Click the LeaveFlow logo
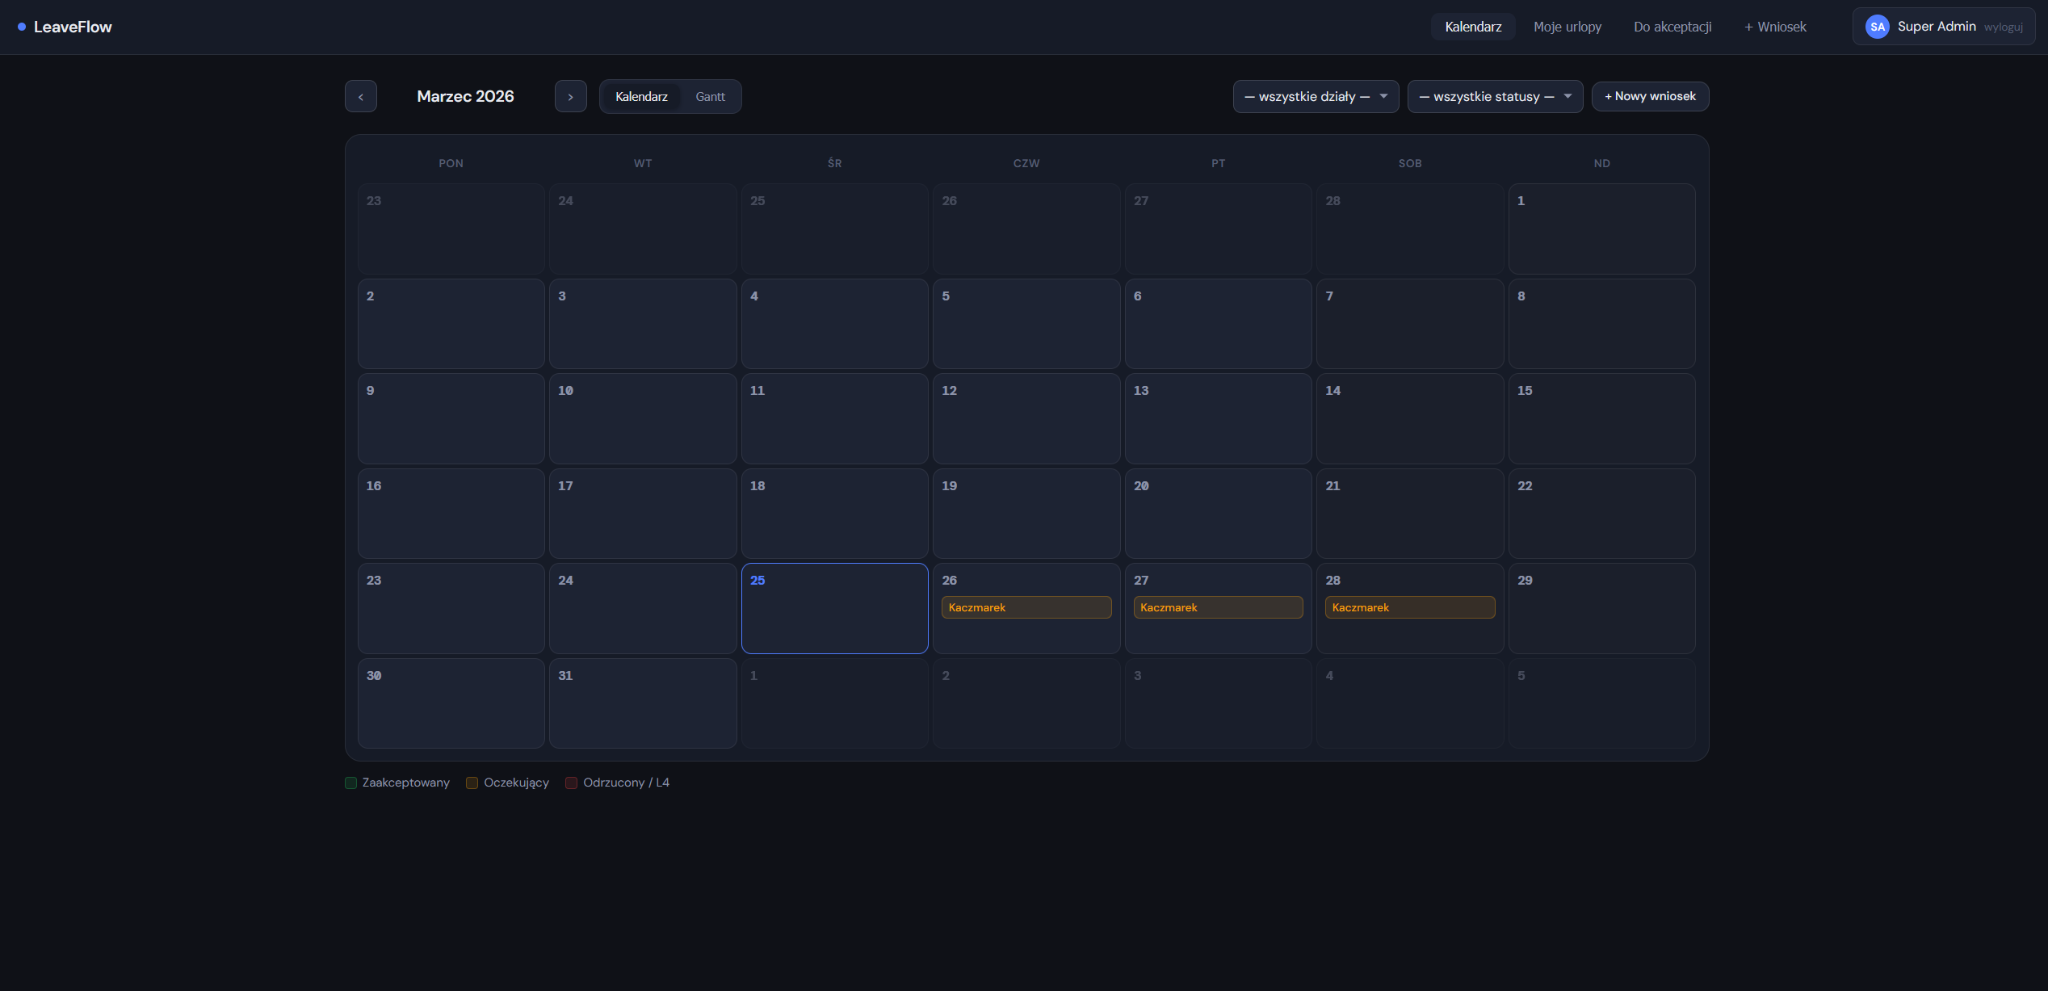 65,27
